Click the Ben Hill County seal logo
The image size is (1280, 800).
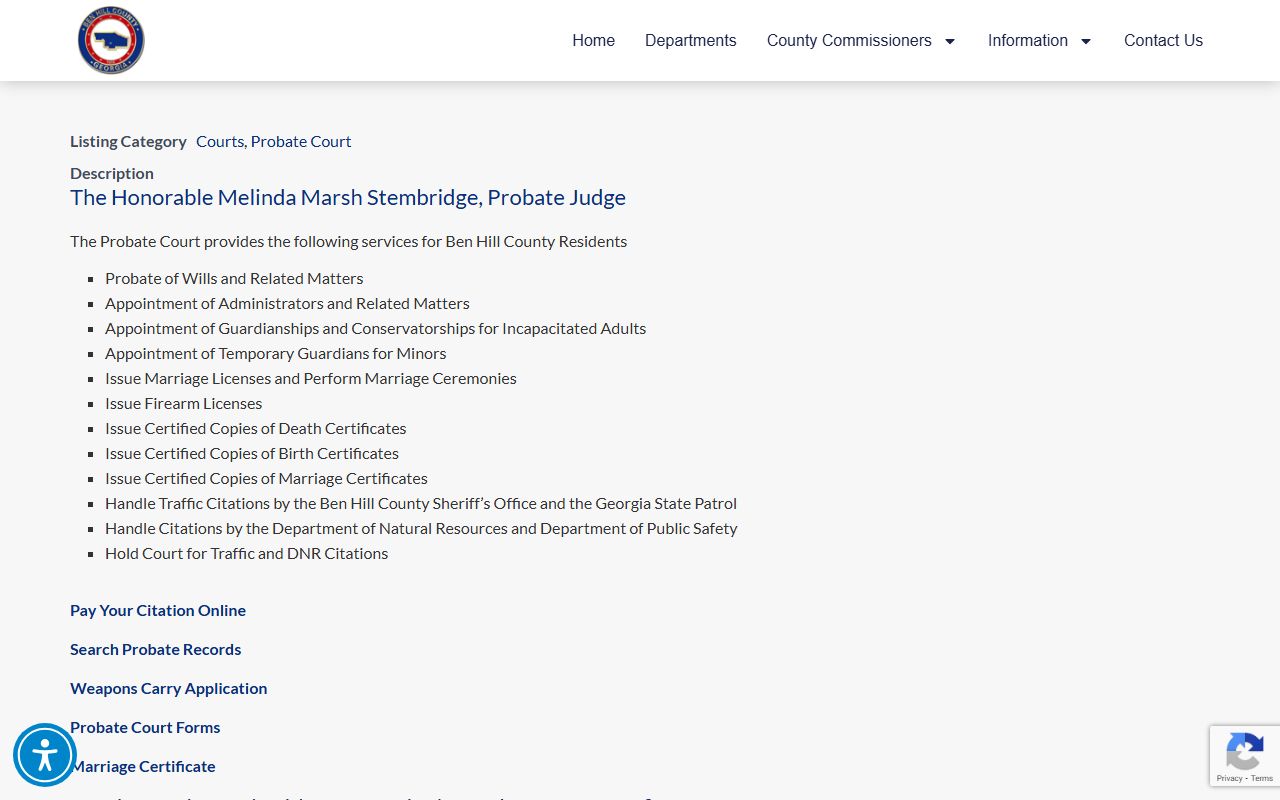(111, 40)
